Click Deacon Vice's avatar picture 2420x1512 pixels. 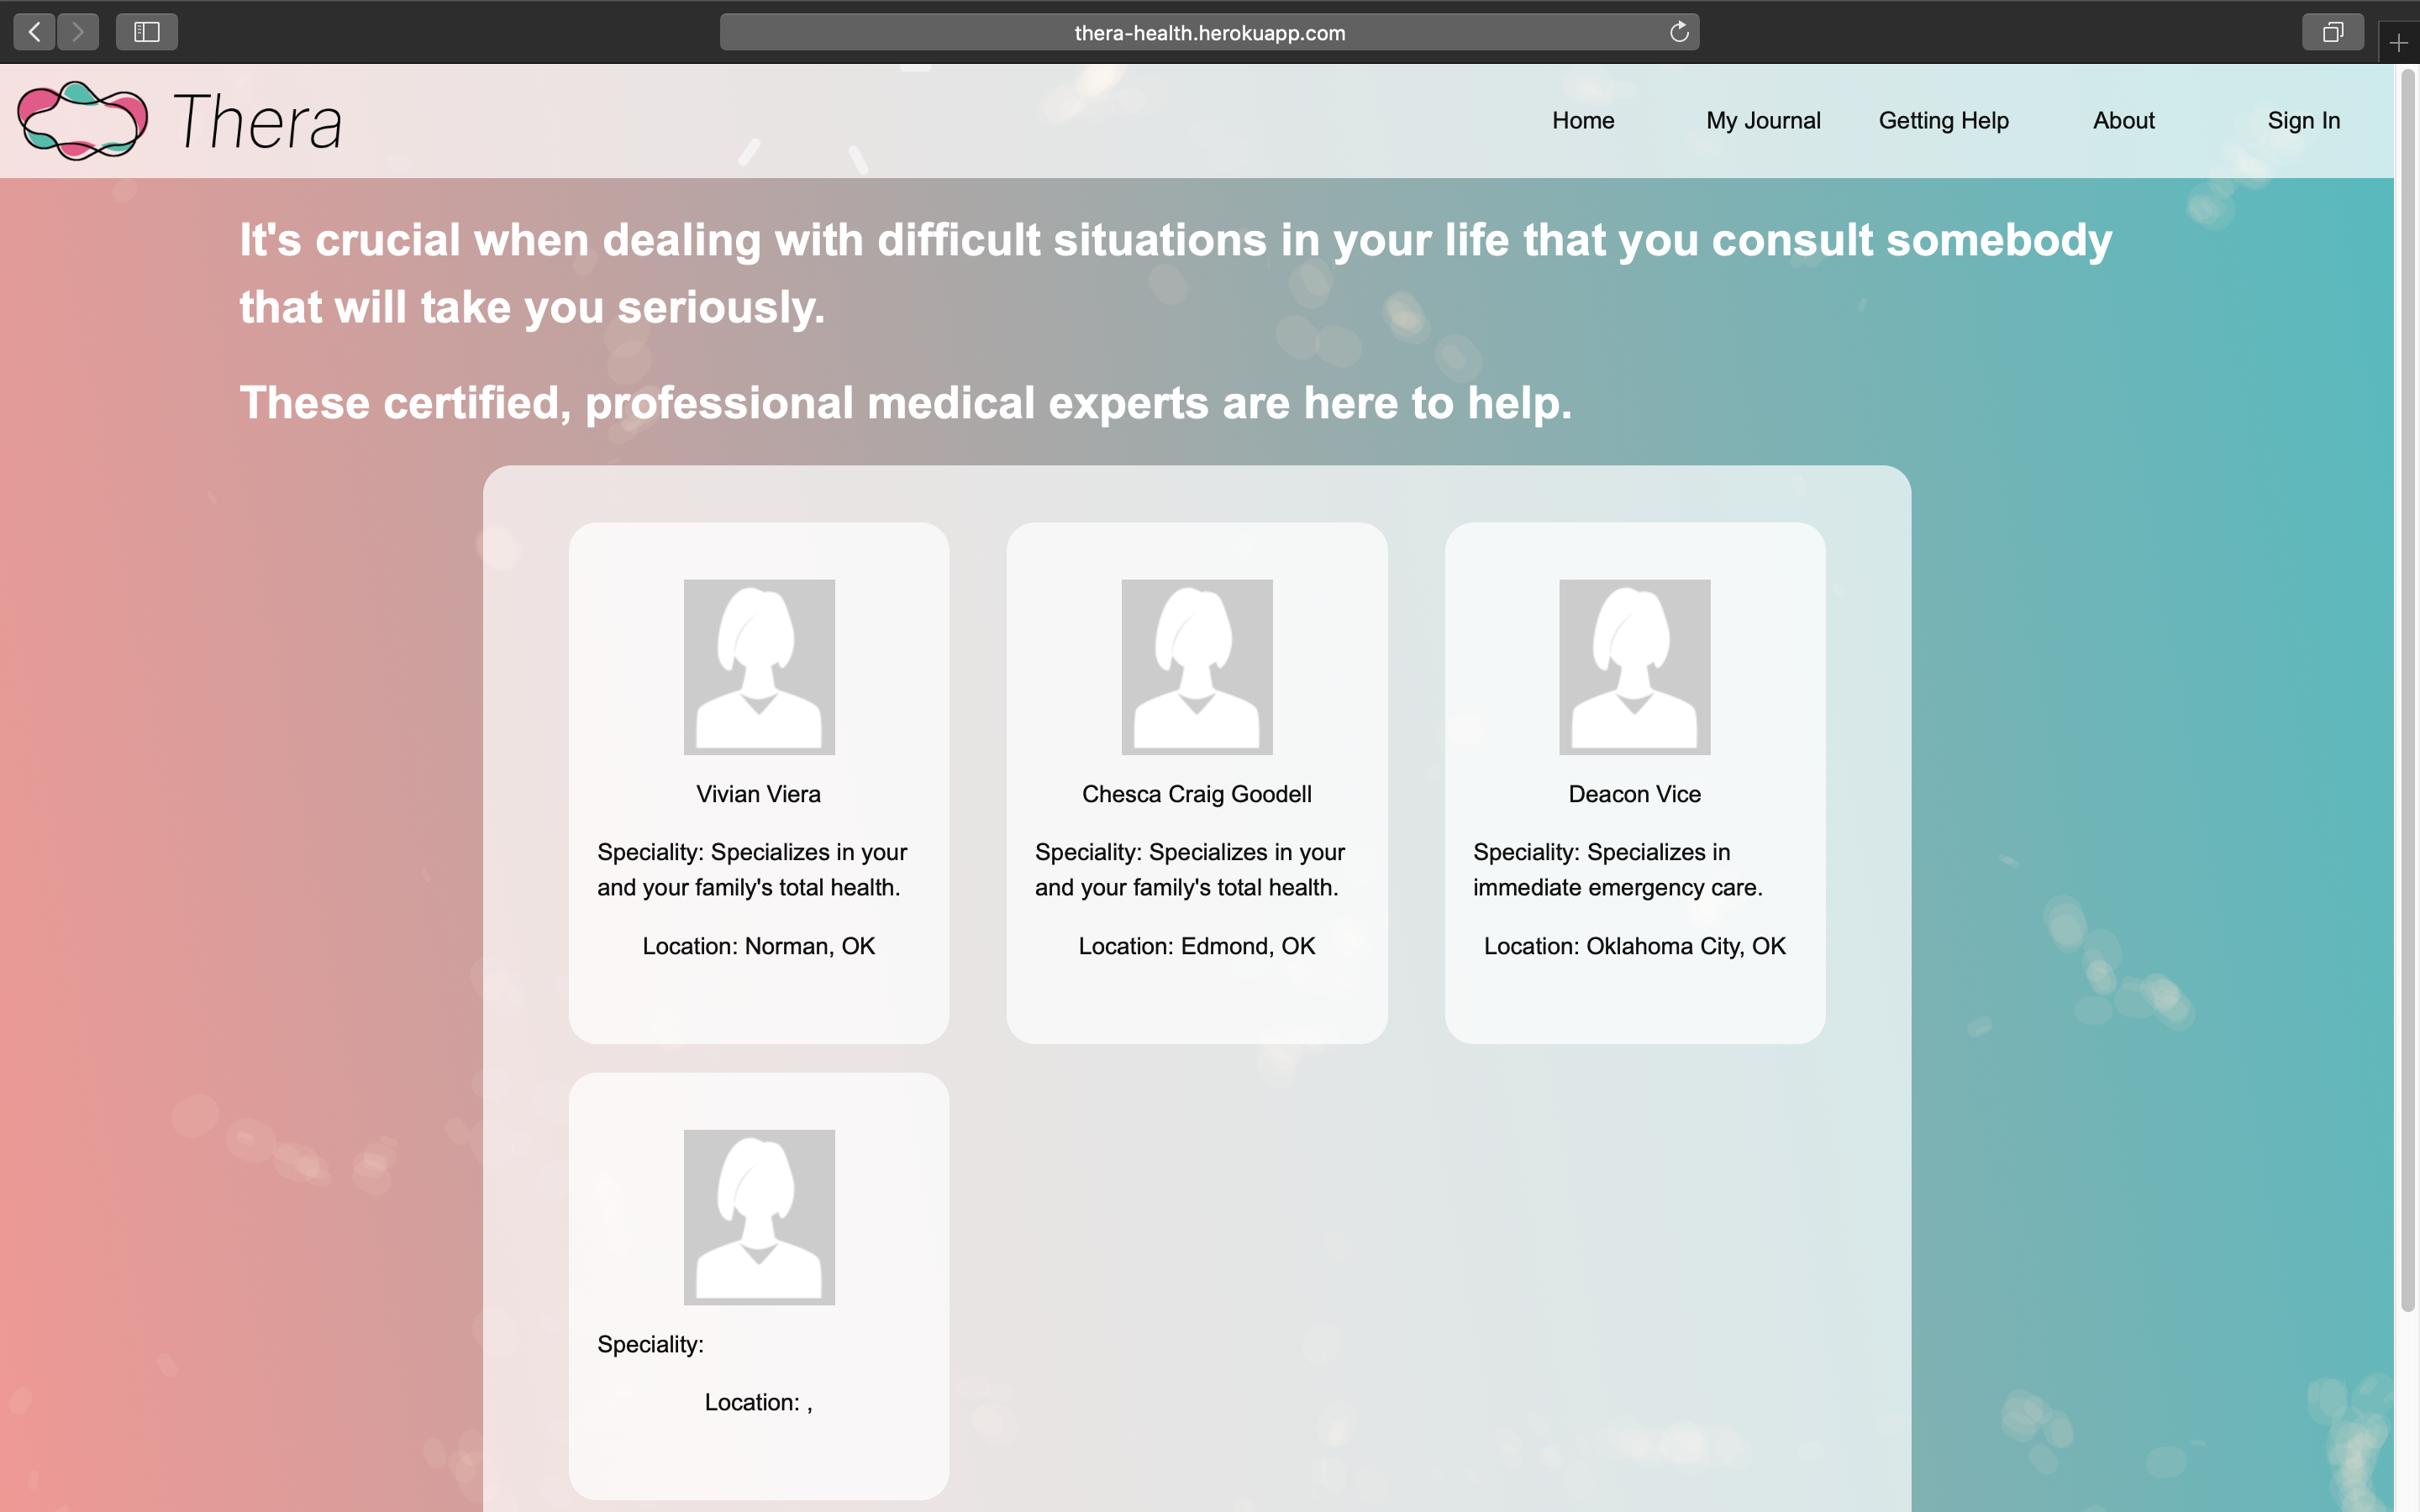1634,667
